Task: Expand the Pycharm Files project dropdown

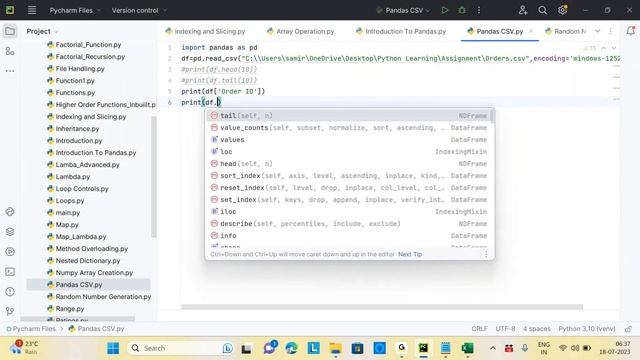Action: [x=75, y=10]
